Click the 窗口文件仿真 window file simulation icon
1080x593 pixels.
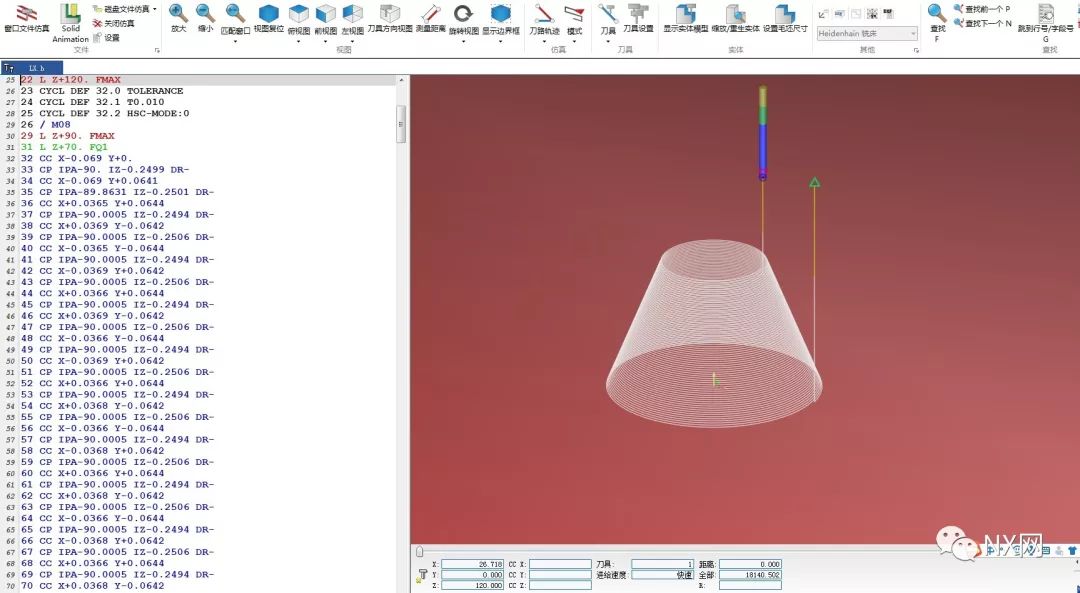click(x=26, y=18)
